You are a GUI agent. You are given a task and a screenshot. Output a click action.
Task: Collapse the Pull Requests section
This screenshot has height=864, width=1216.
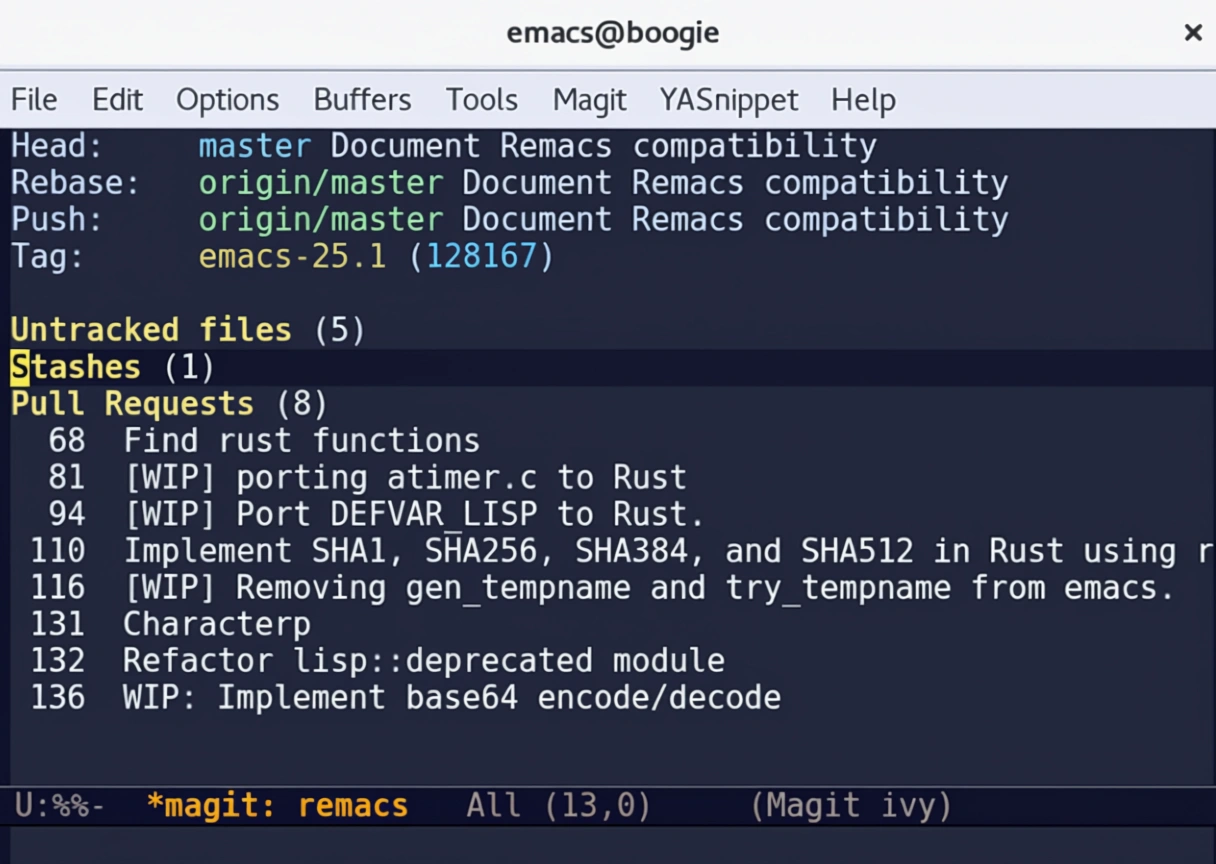click(132, 404)
